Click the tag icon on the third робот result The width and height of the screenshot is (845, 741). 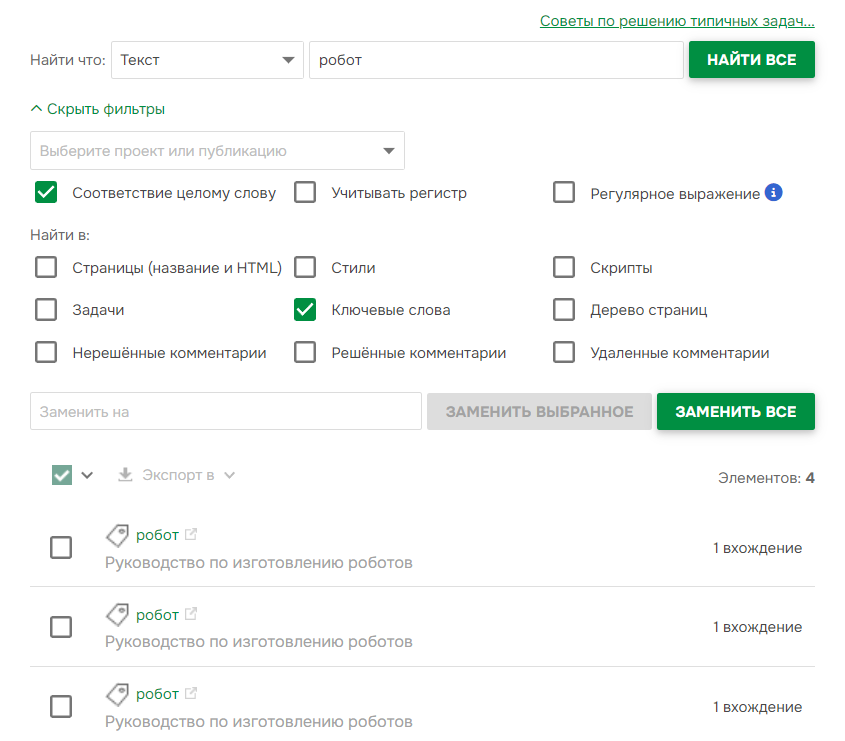pyautogui.click(x=117, y=693)
